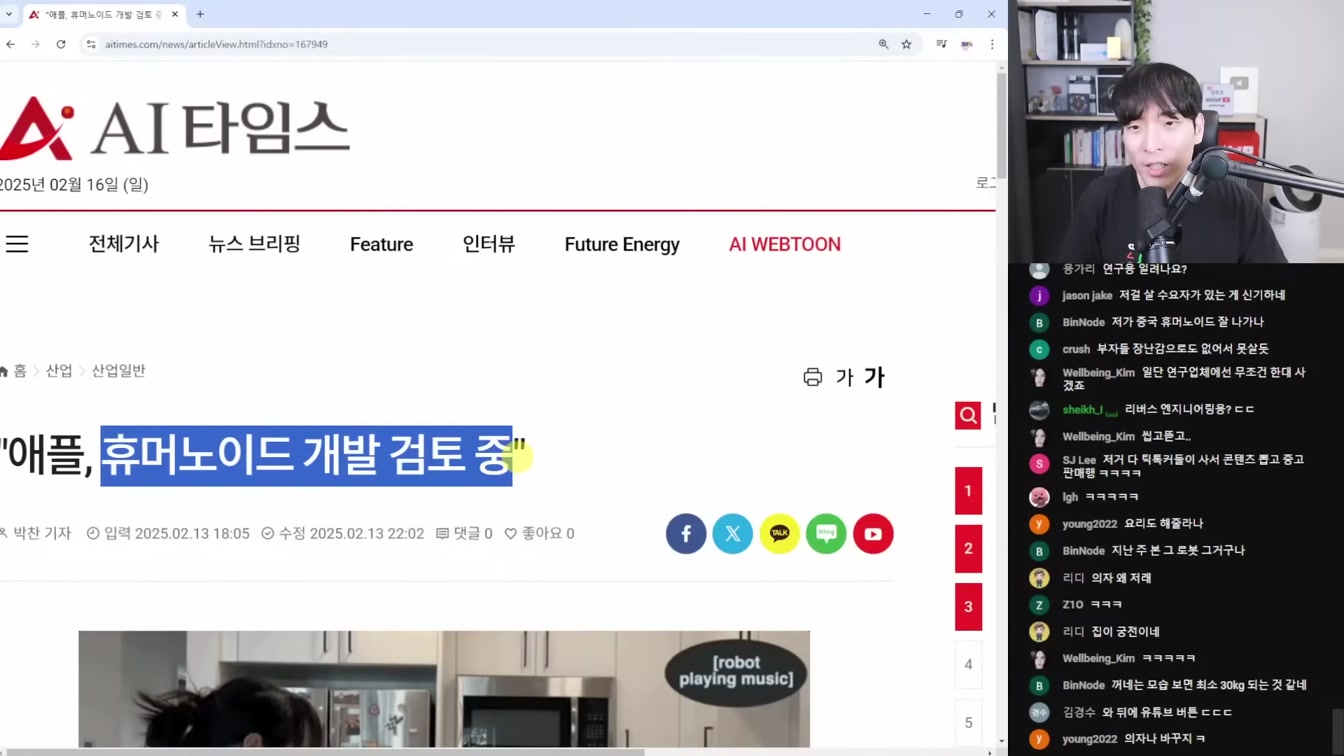
Task: Select ranking item number 1
Action: pos(968,491)
